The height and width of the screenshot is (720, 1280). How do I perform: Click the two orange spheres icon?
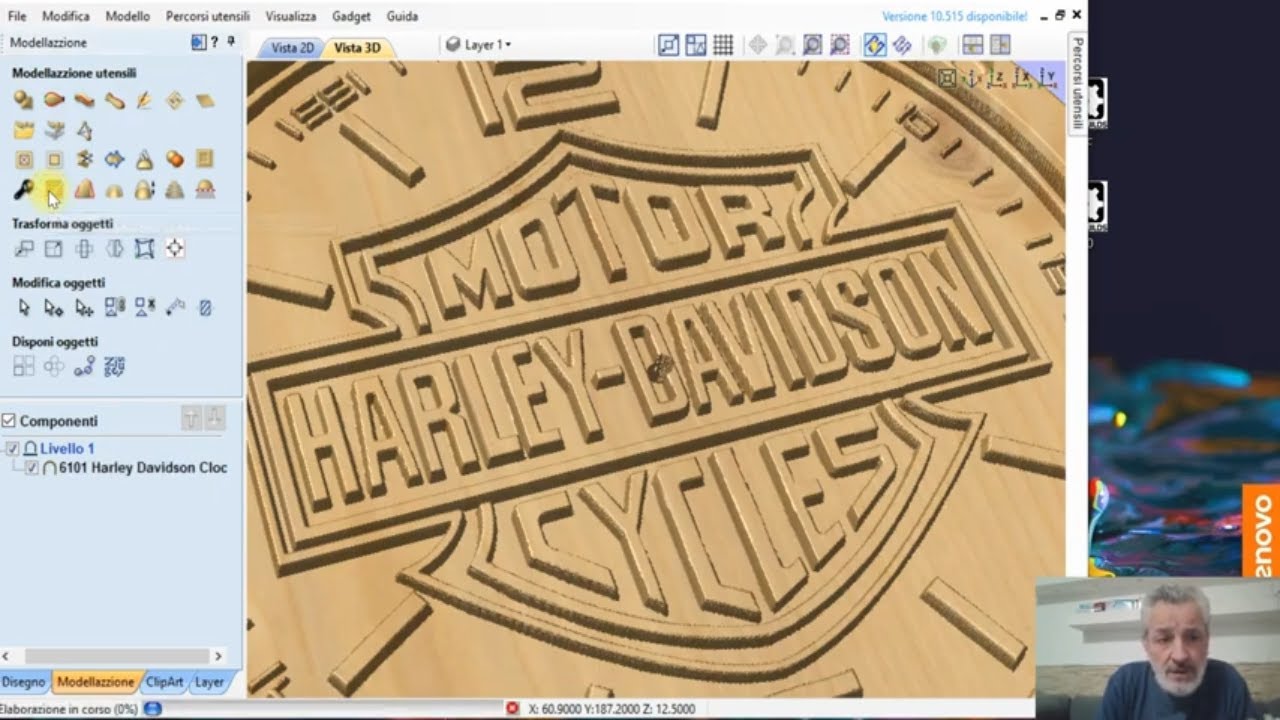[174, 159]
